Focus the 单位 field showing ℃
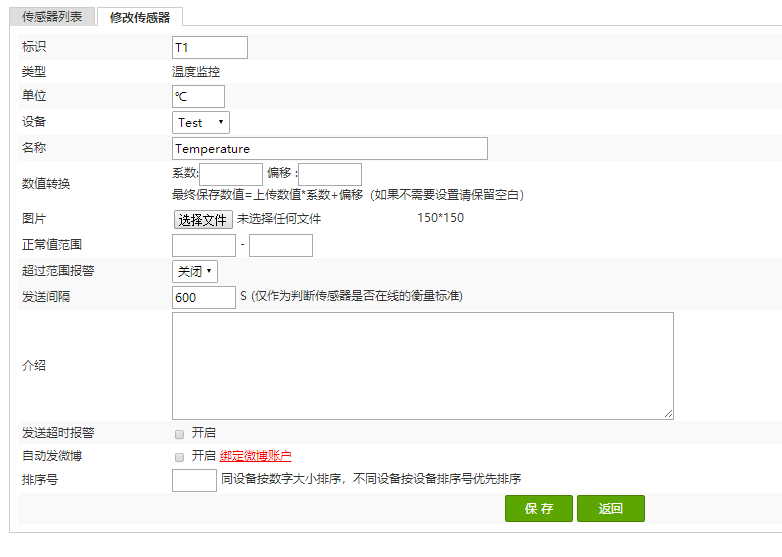Viewport: 782px width, 557px height. coord(198,96)
